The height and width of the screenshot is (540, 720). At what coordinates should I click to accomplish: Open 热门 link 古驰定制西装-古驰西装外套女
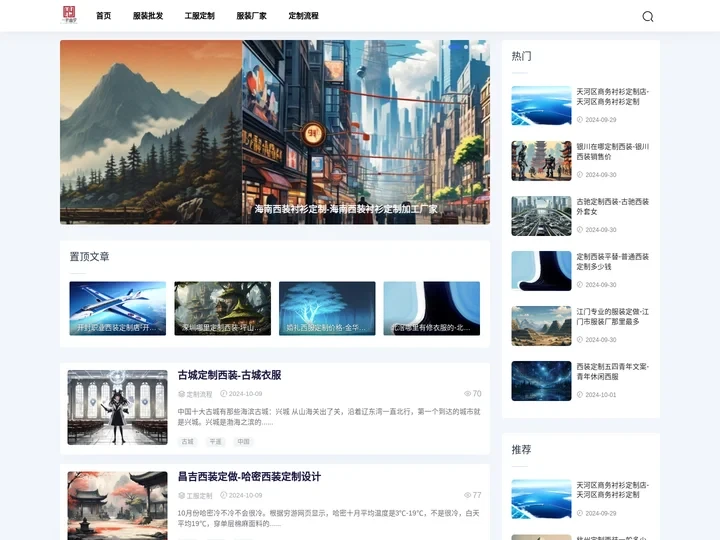pyautogui.click(x=613, y=207)
